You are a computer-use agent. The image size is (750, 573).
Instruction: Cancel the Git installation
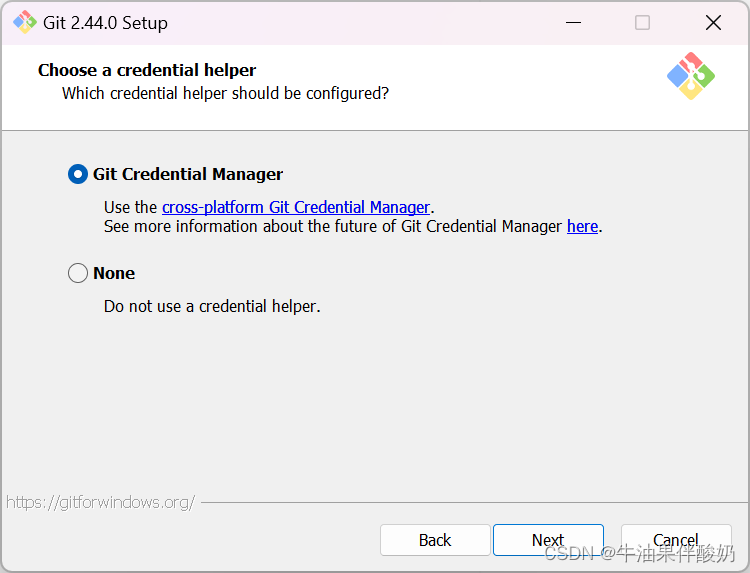676,540
